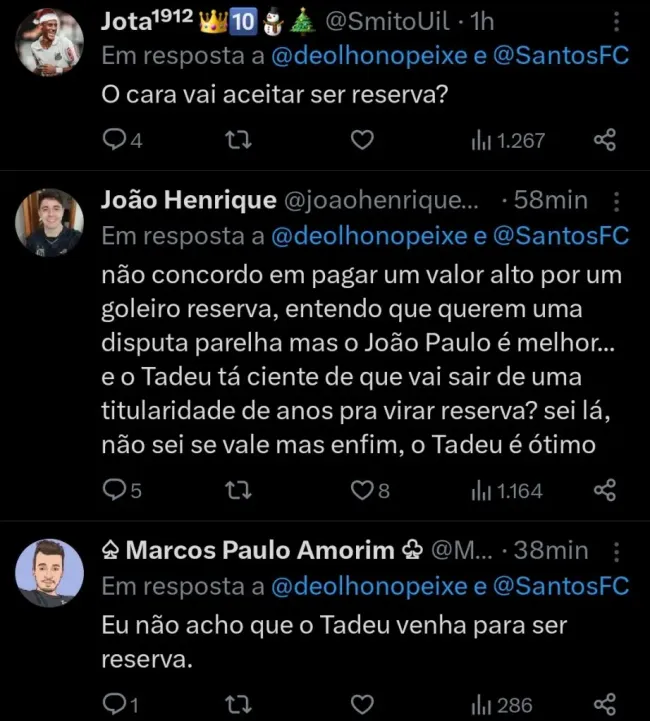Like Marcos Paulo Amorim's tweet
The width and height of the screenshot is (650, 721).
[x=362, y=705]
